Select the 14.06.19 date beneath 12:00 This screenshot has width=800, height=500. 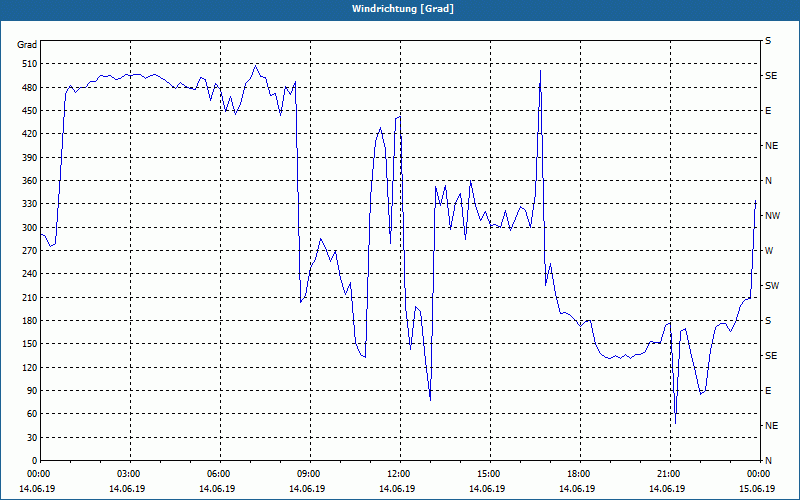[397, 488]
